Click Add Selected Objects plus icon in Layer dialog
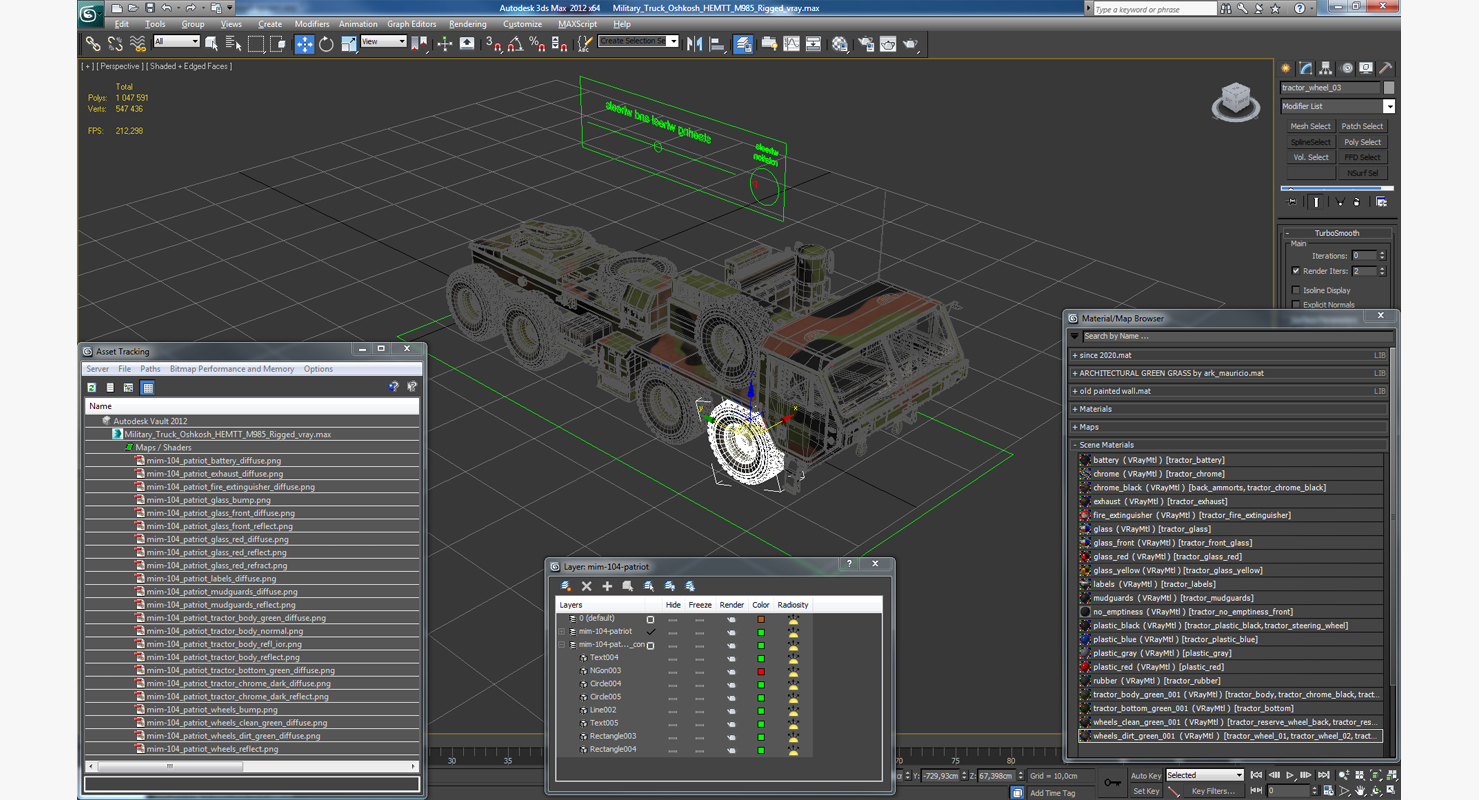1480x800 pixels. pos(607,586)
